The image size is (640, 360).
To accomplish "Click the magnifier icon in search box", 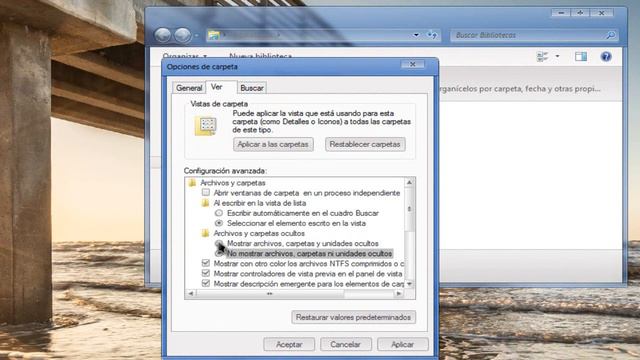I will coord(610,36).
